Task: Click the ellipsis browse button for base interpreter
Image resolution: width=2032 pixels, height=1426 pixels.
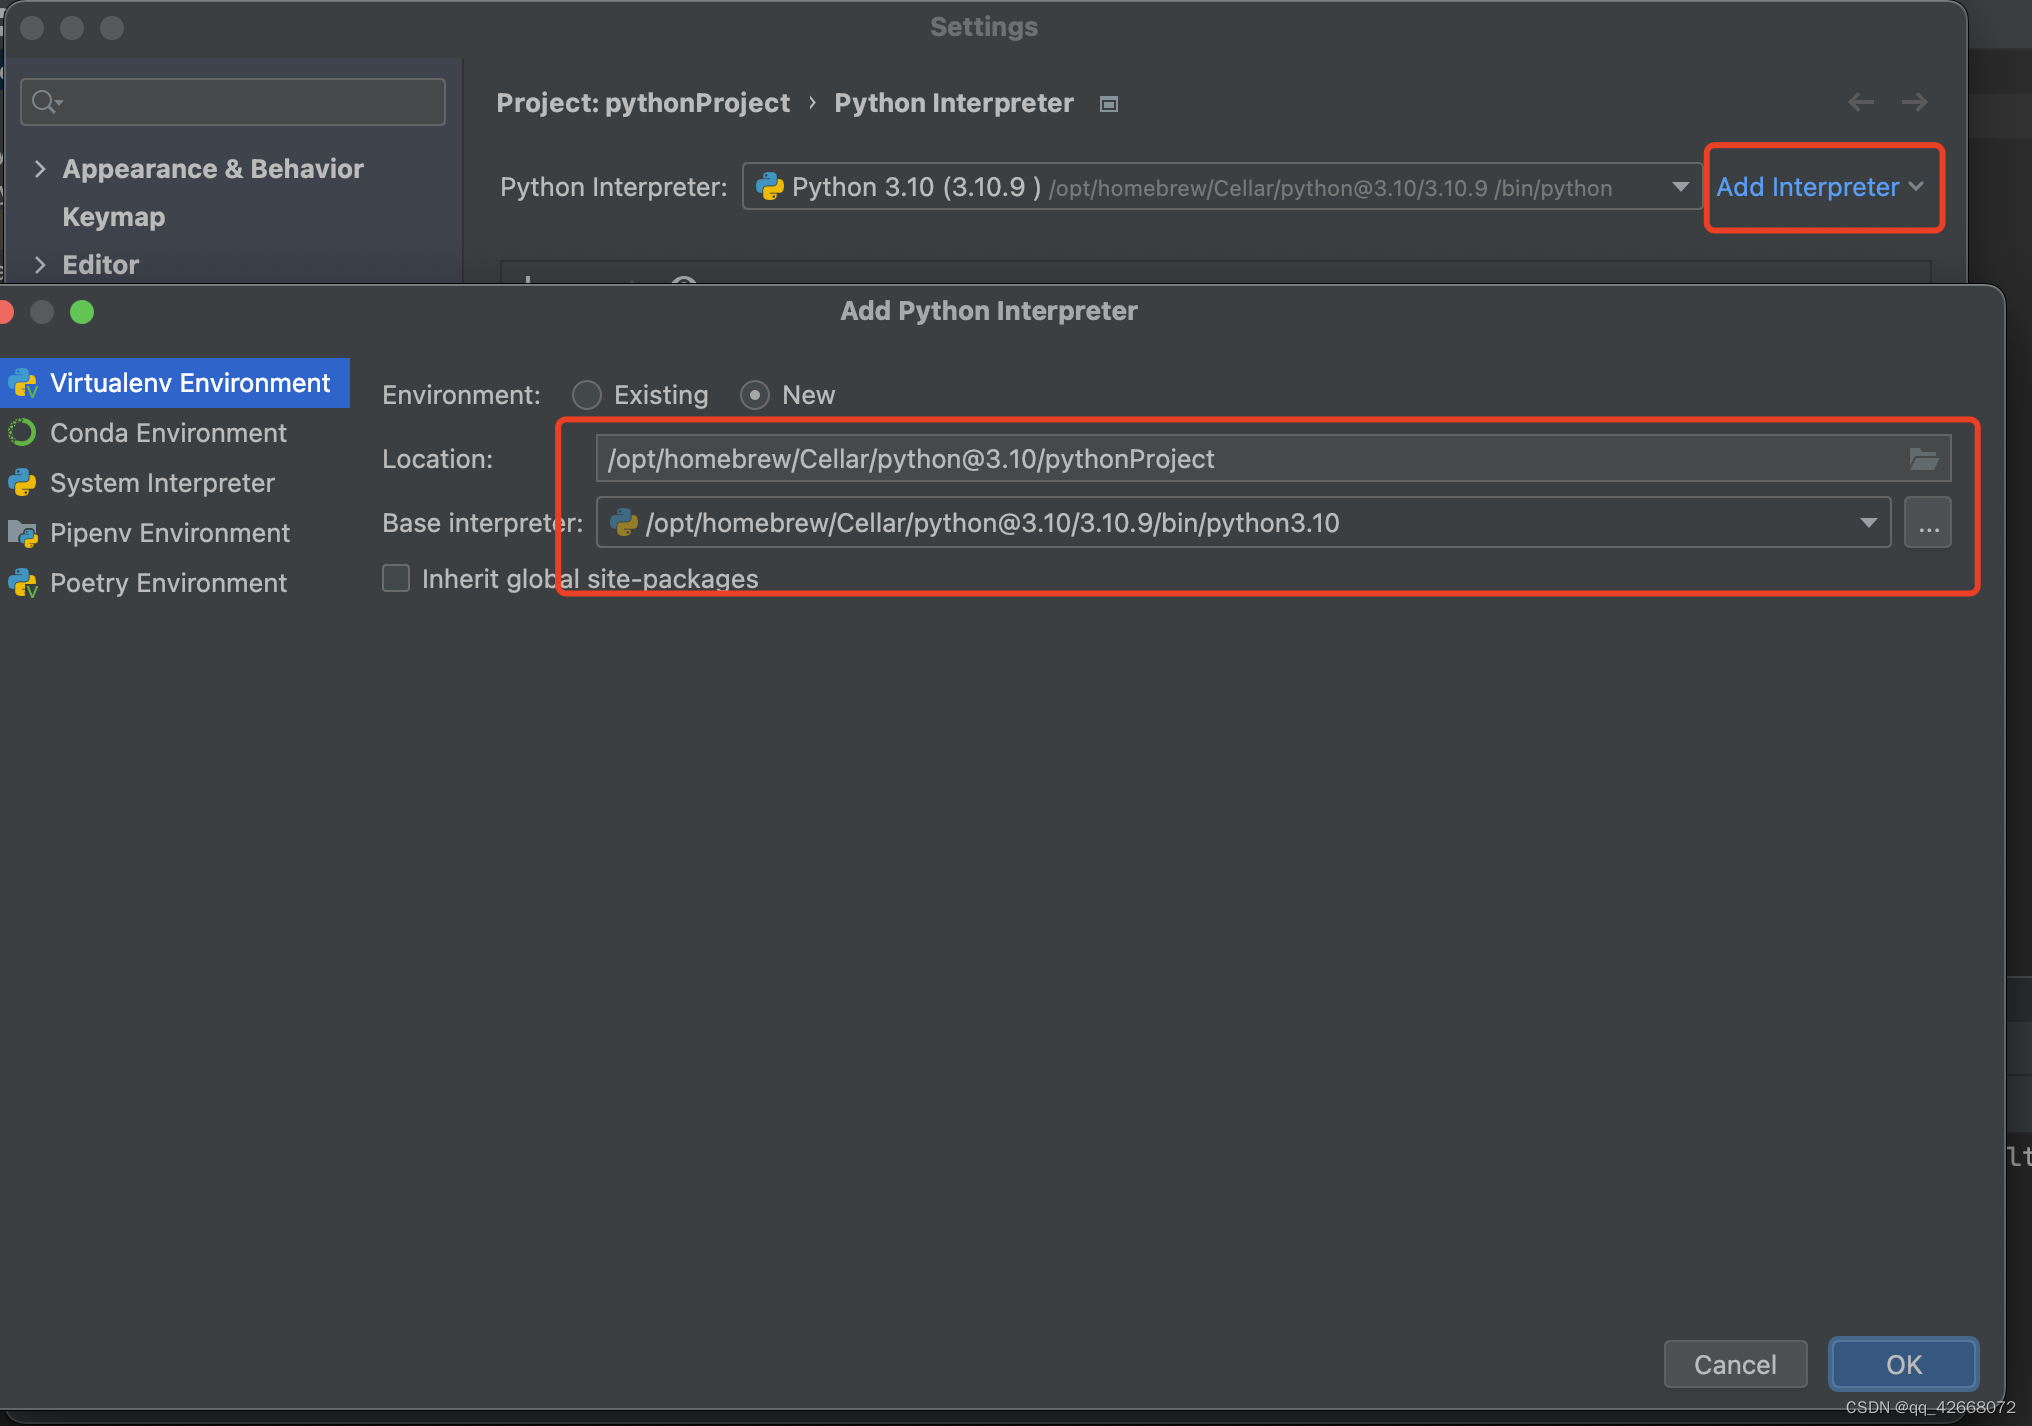Action: (1927, 523)
